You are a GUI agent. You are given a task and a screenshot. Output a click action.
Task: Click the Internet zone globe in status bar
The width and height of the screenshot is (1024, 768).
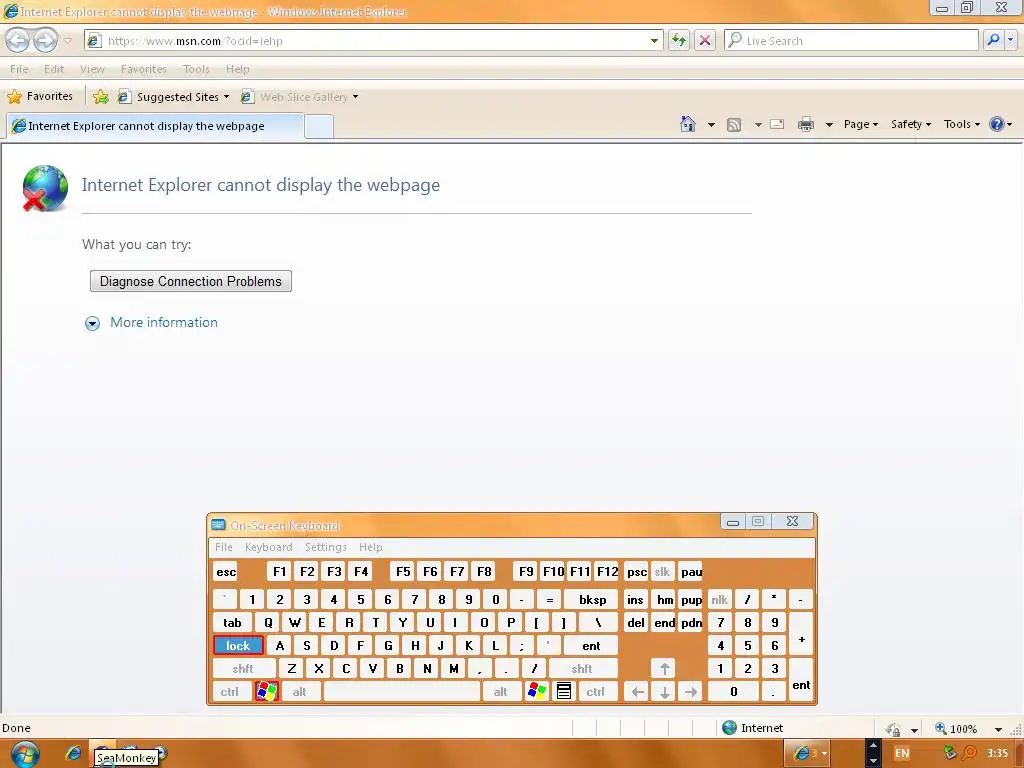pos(729,728)
